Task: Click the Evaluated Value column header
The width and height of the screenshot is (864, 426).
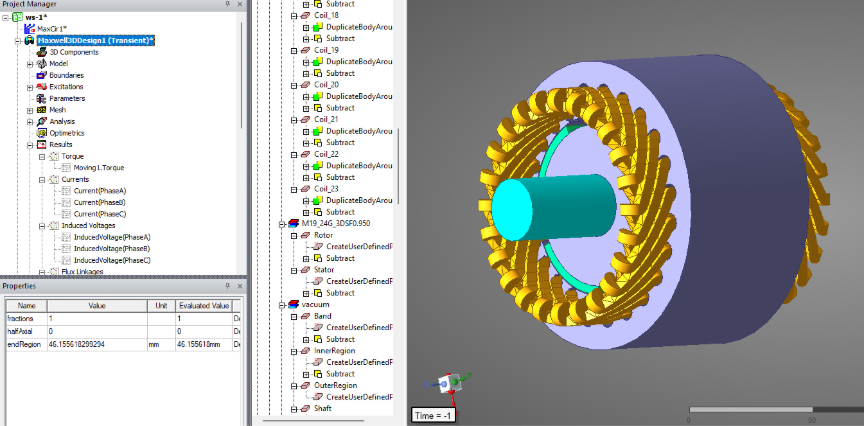Action: 203,305
